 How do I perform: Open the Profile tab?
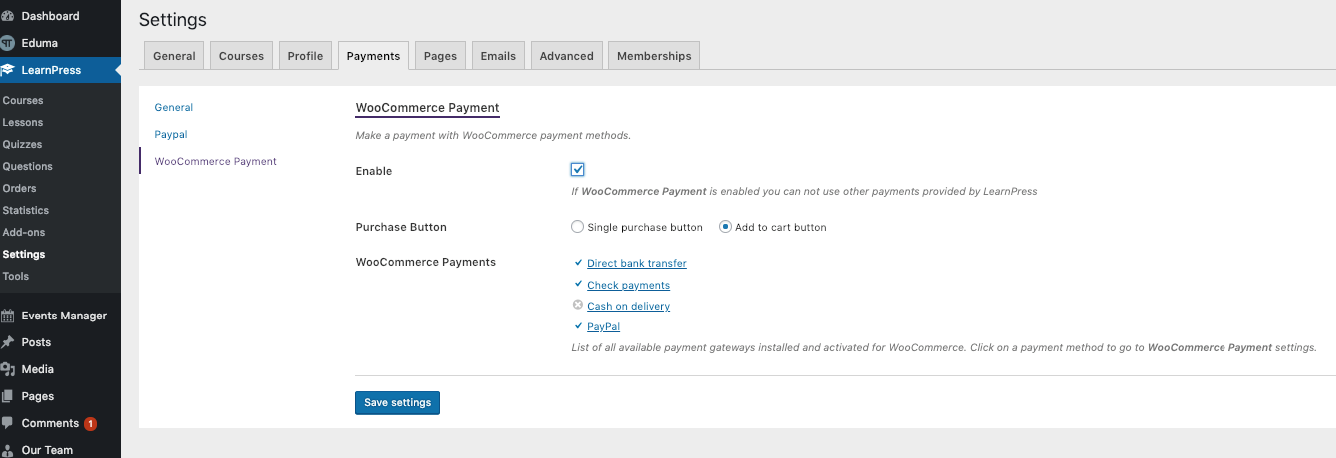click(x=305, y=56)
